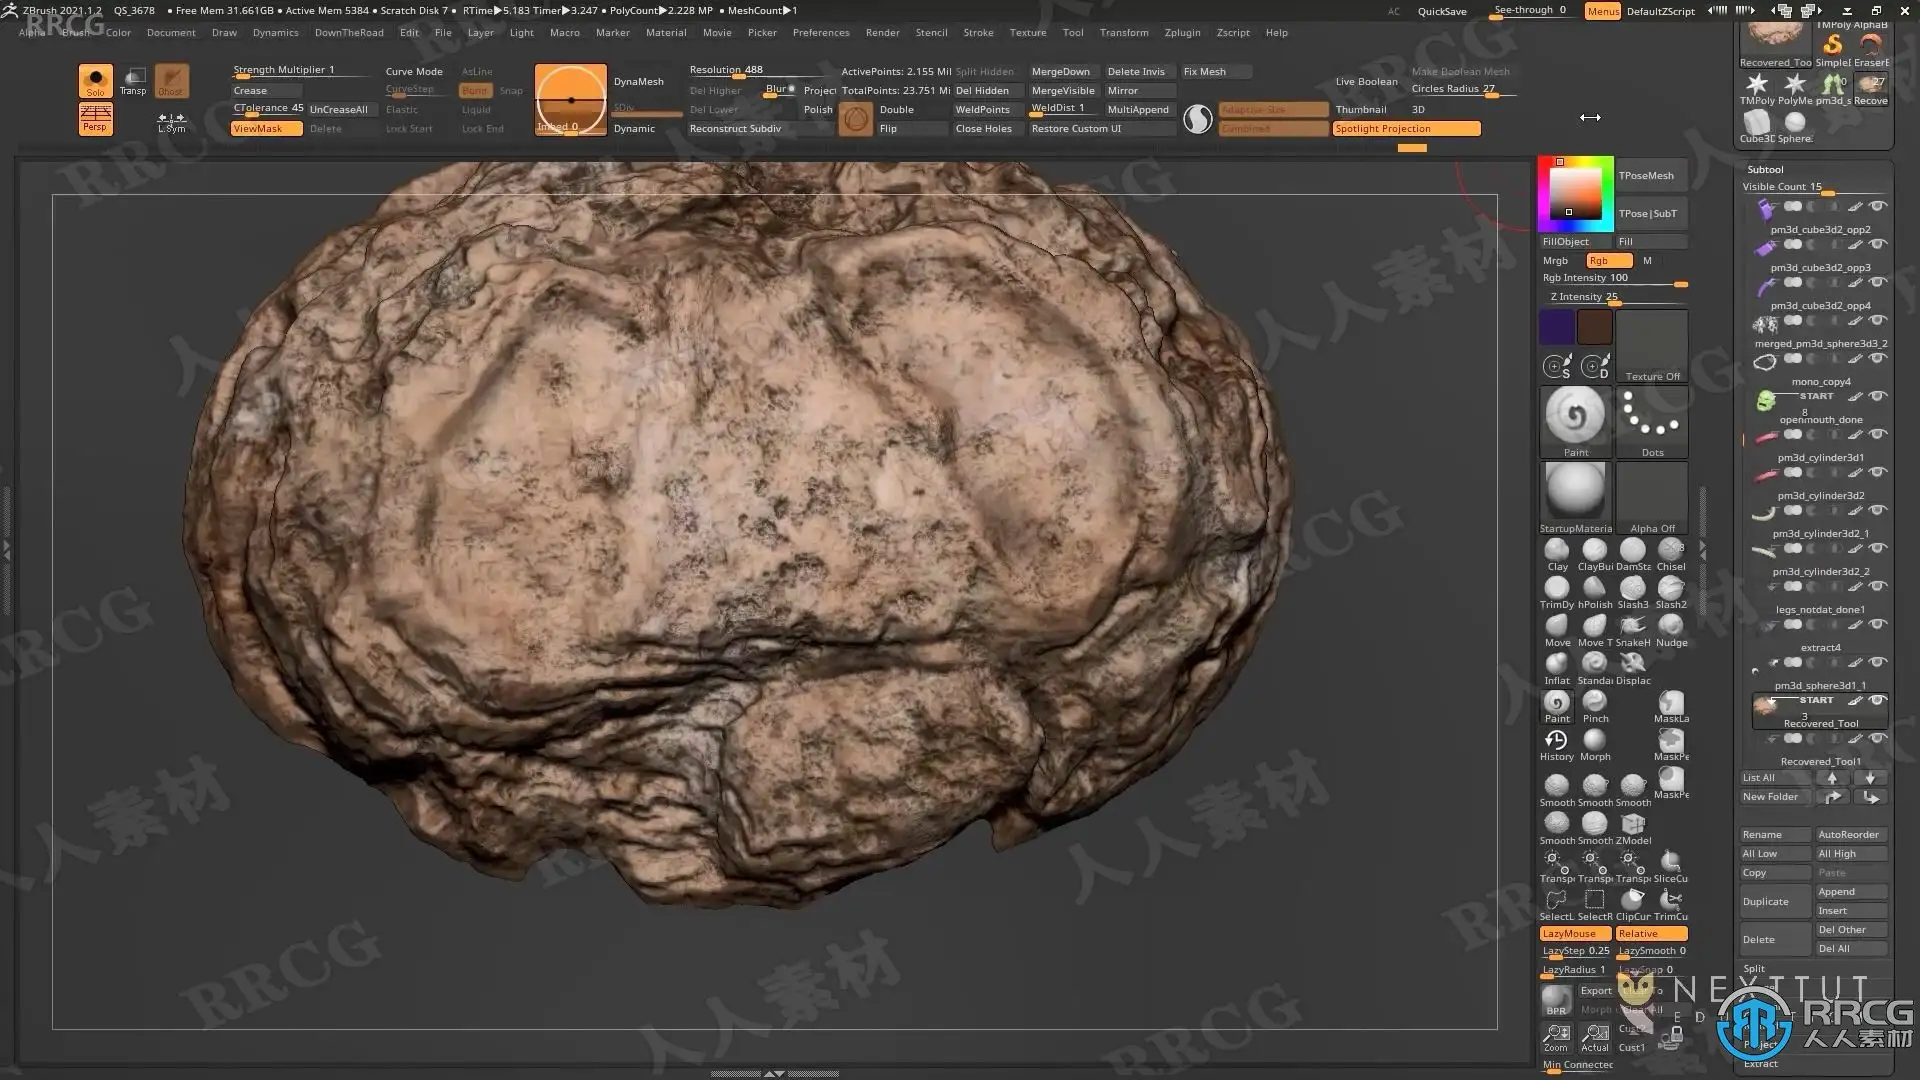Click the Close Holes button
This screenshot has height=1080, width=1920.
point(984,128)
